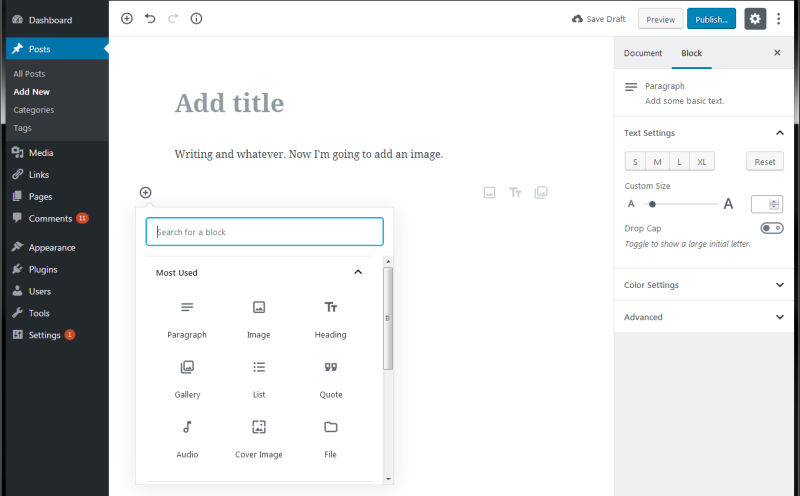The image size is (800, 496).
Task: Undo the last change
Action: pyautogui.click(x=150, y=19)
